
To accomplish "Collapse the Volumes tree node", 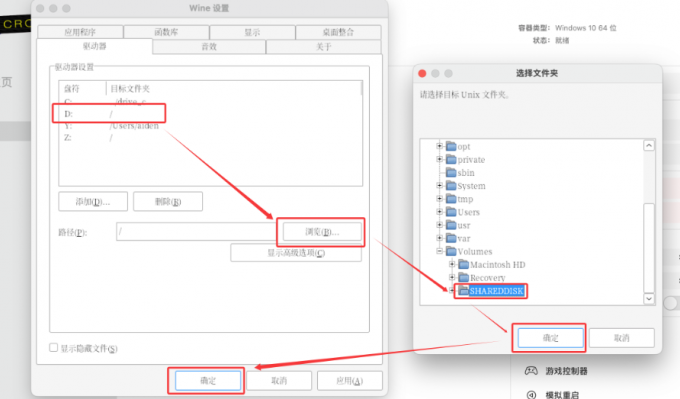I will 439,251.
